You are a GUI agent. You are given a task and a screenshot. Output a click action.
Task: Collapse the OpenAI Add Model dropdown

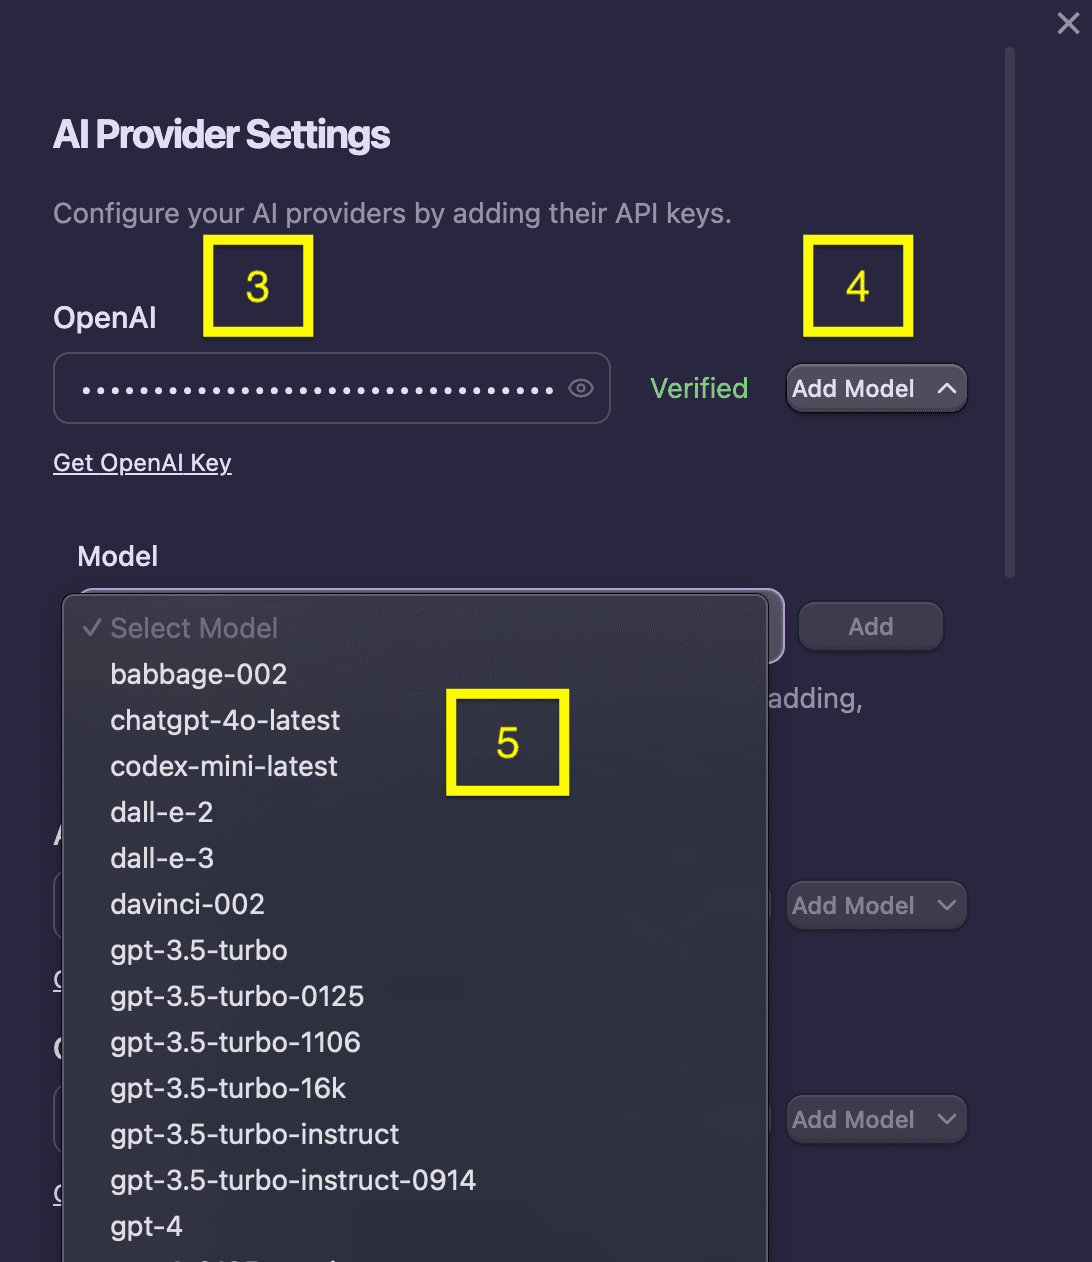click(x=876, y=388)
